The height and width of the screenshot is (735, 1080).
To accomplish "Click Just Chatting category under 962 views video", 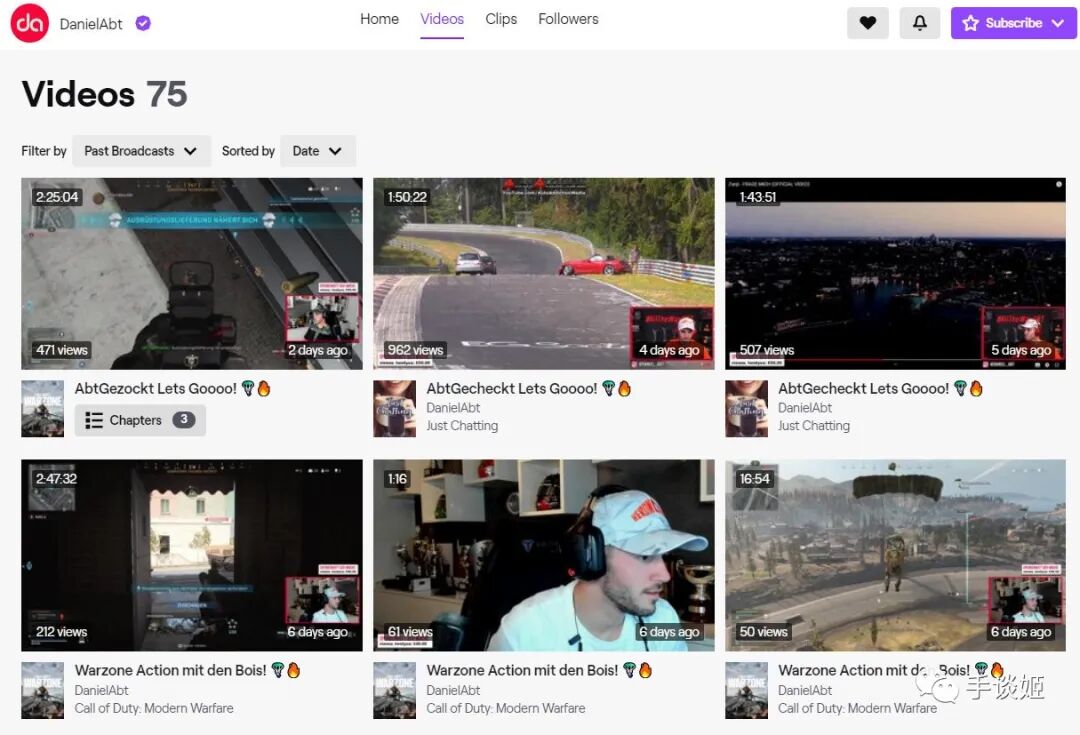I will coord(462,426).
